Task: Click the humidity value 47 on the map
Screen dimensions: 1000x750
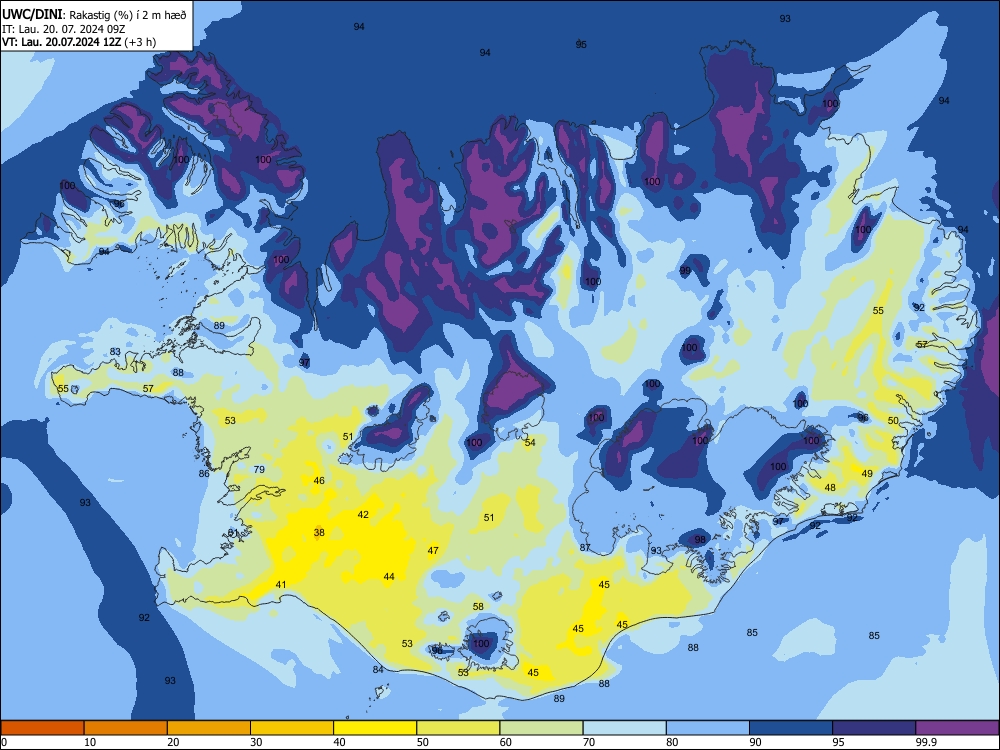Action: pyautogui.click(x=433, y=550)
